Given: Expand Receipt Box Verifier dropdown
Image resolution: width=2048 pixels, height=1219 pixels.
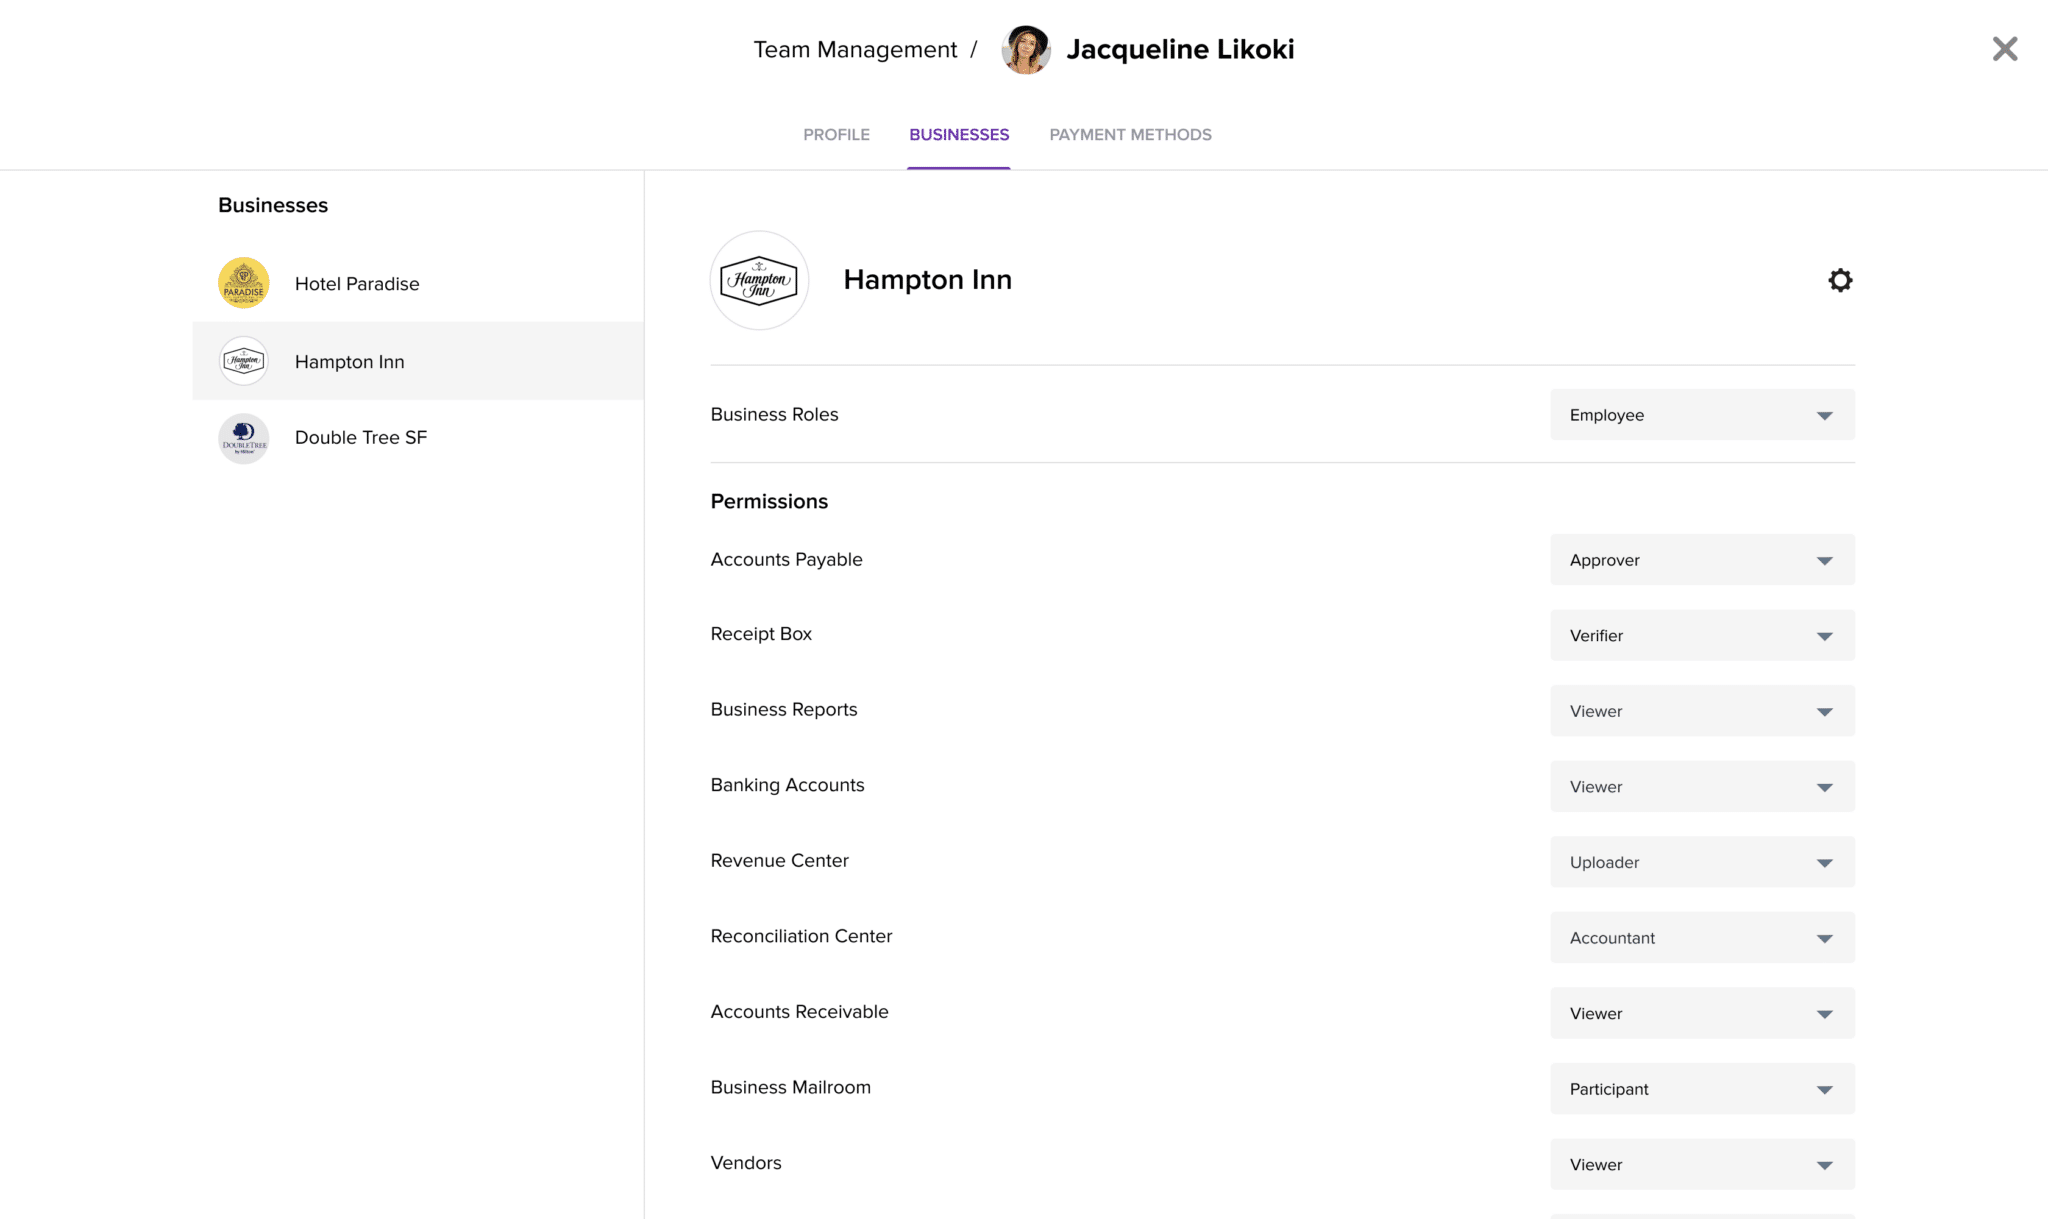Looking at the screenshot, I should pos(1702,635).
